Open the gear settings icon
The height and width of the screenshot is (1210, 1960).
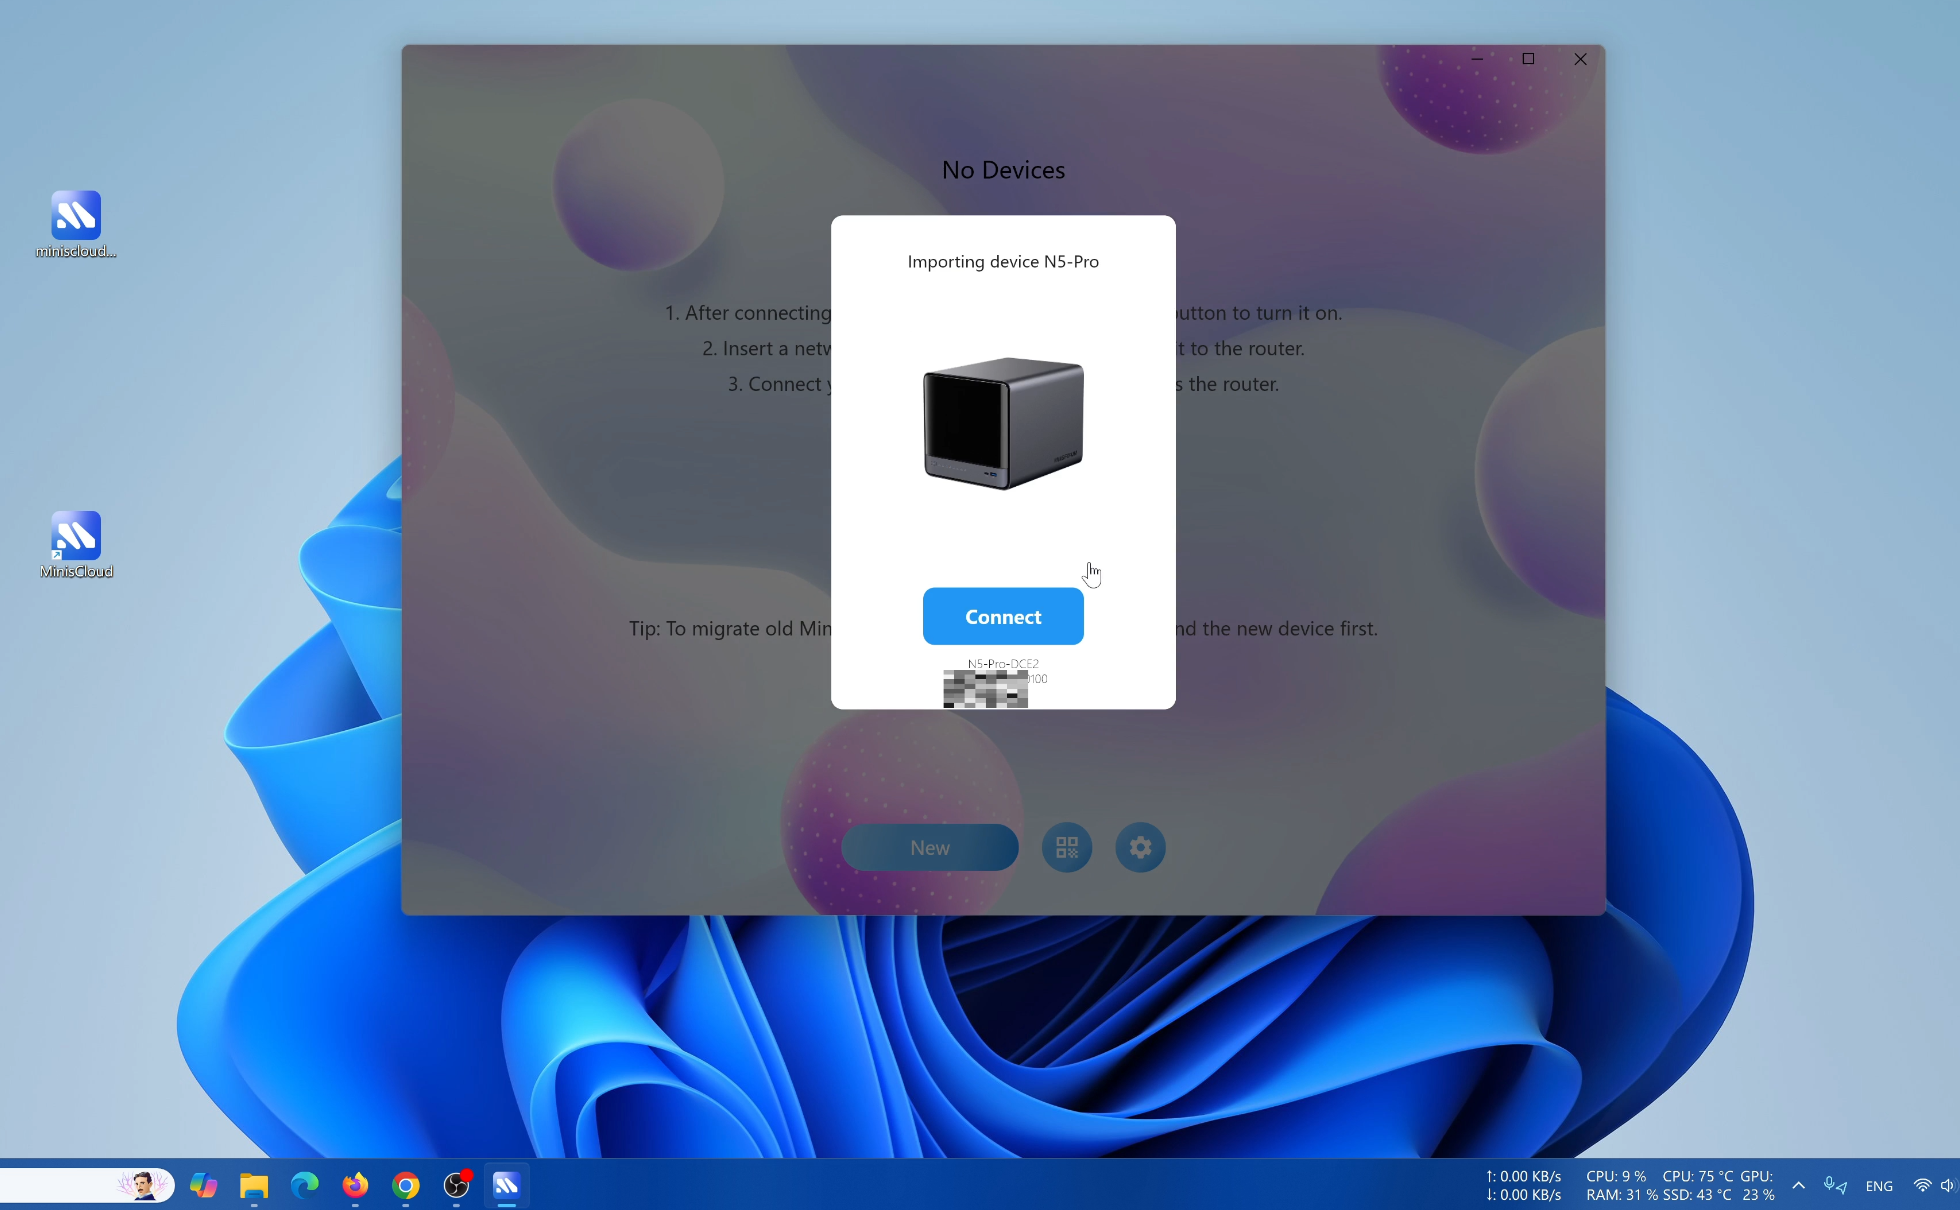tap(1139, 847)
